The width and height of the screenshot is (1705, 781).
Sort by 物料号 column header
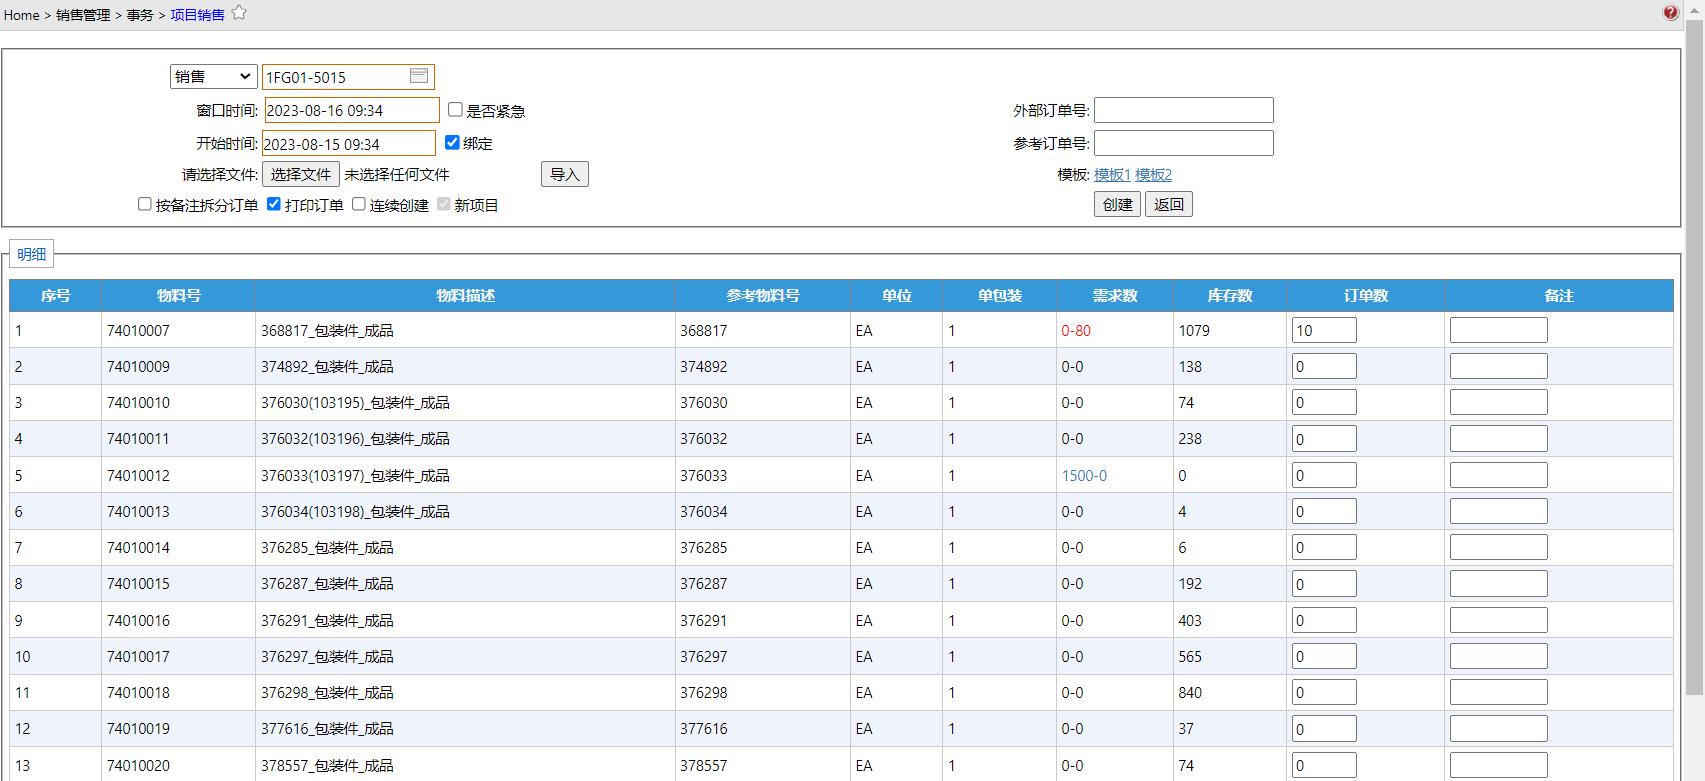coord(178,295)
